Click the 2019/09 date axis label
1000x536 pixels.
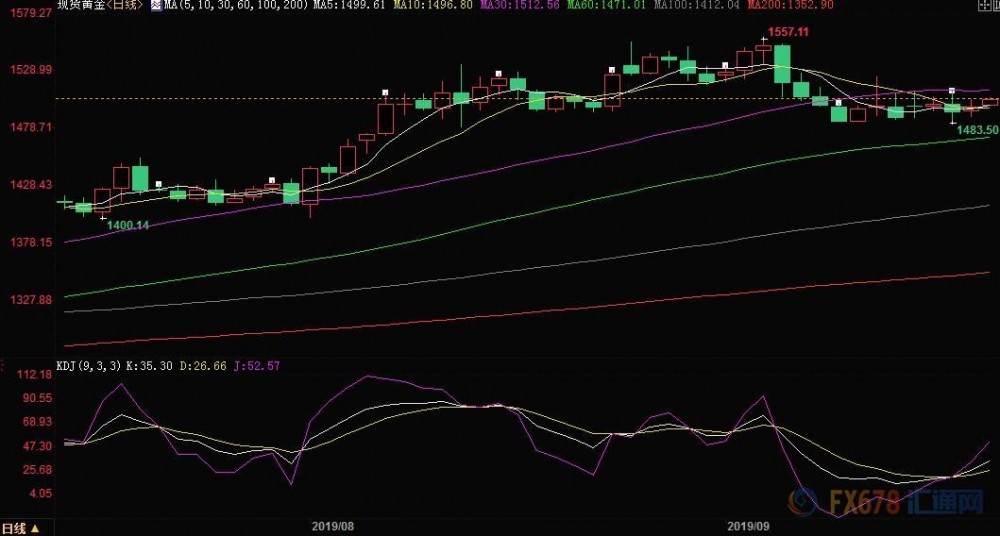pos(749,528)
